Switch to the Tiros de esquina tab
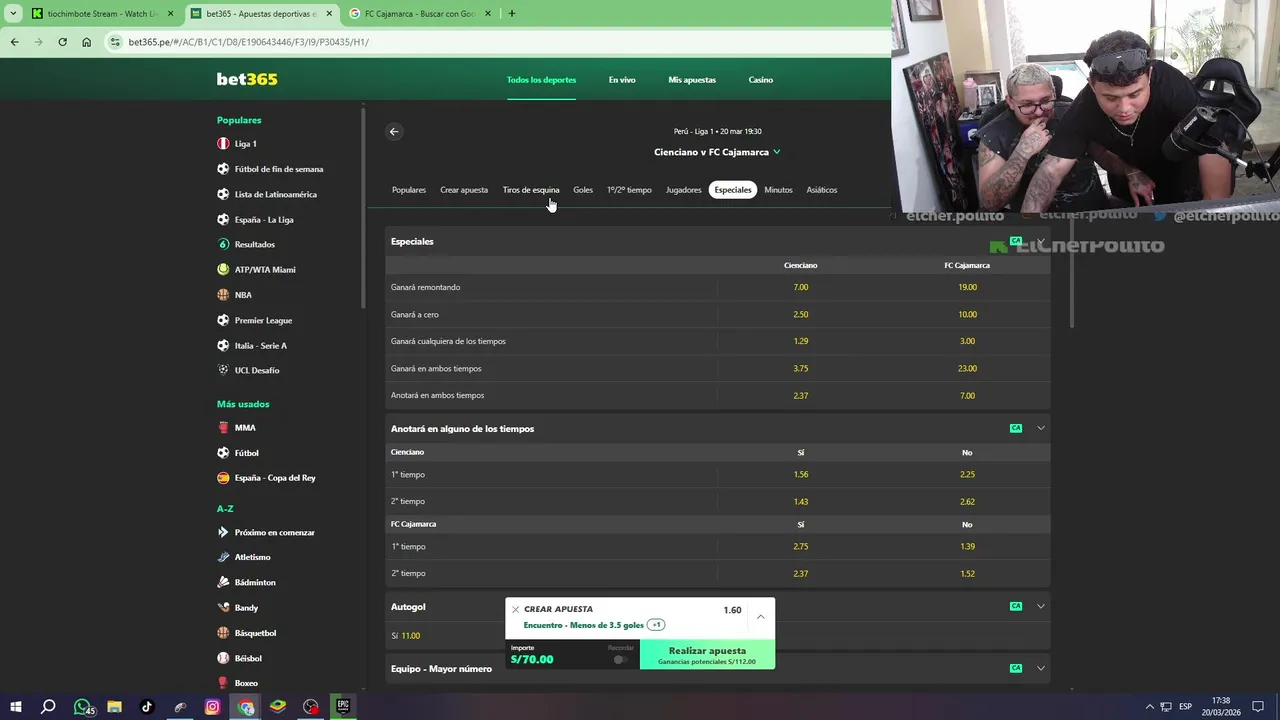The image size is (1280, 720). point(531,190)
